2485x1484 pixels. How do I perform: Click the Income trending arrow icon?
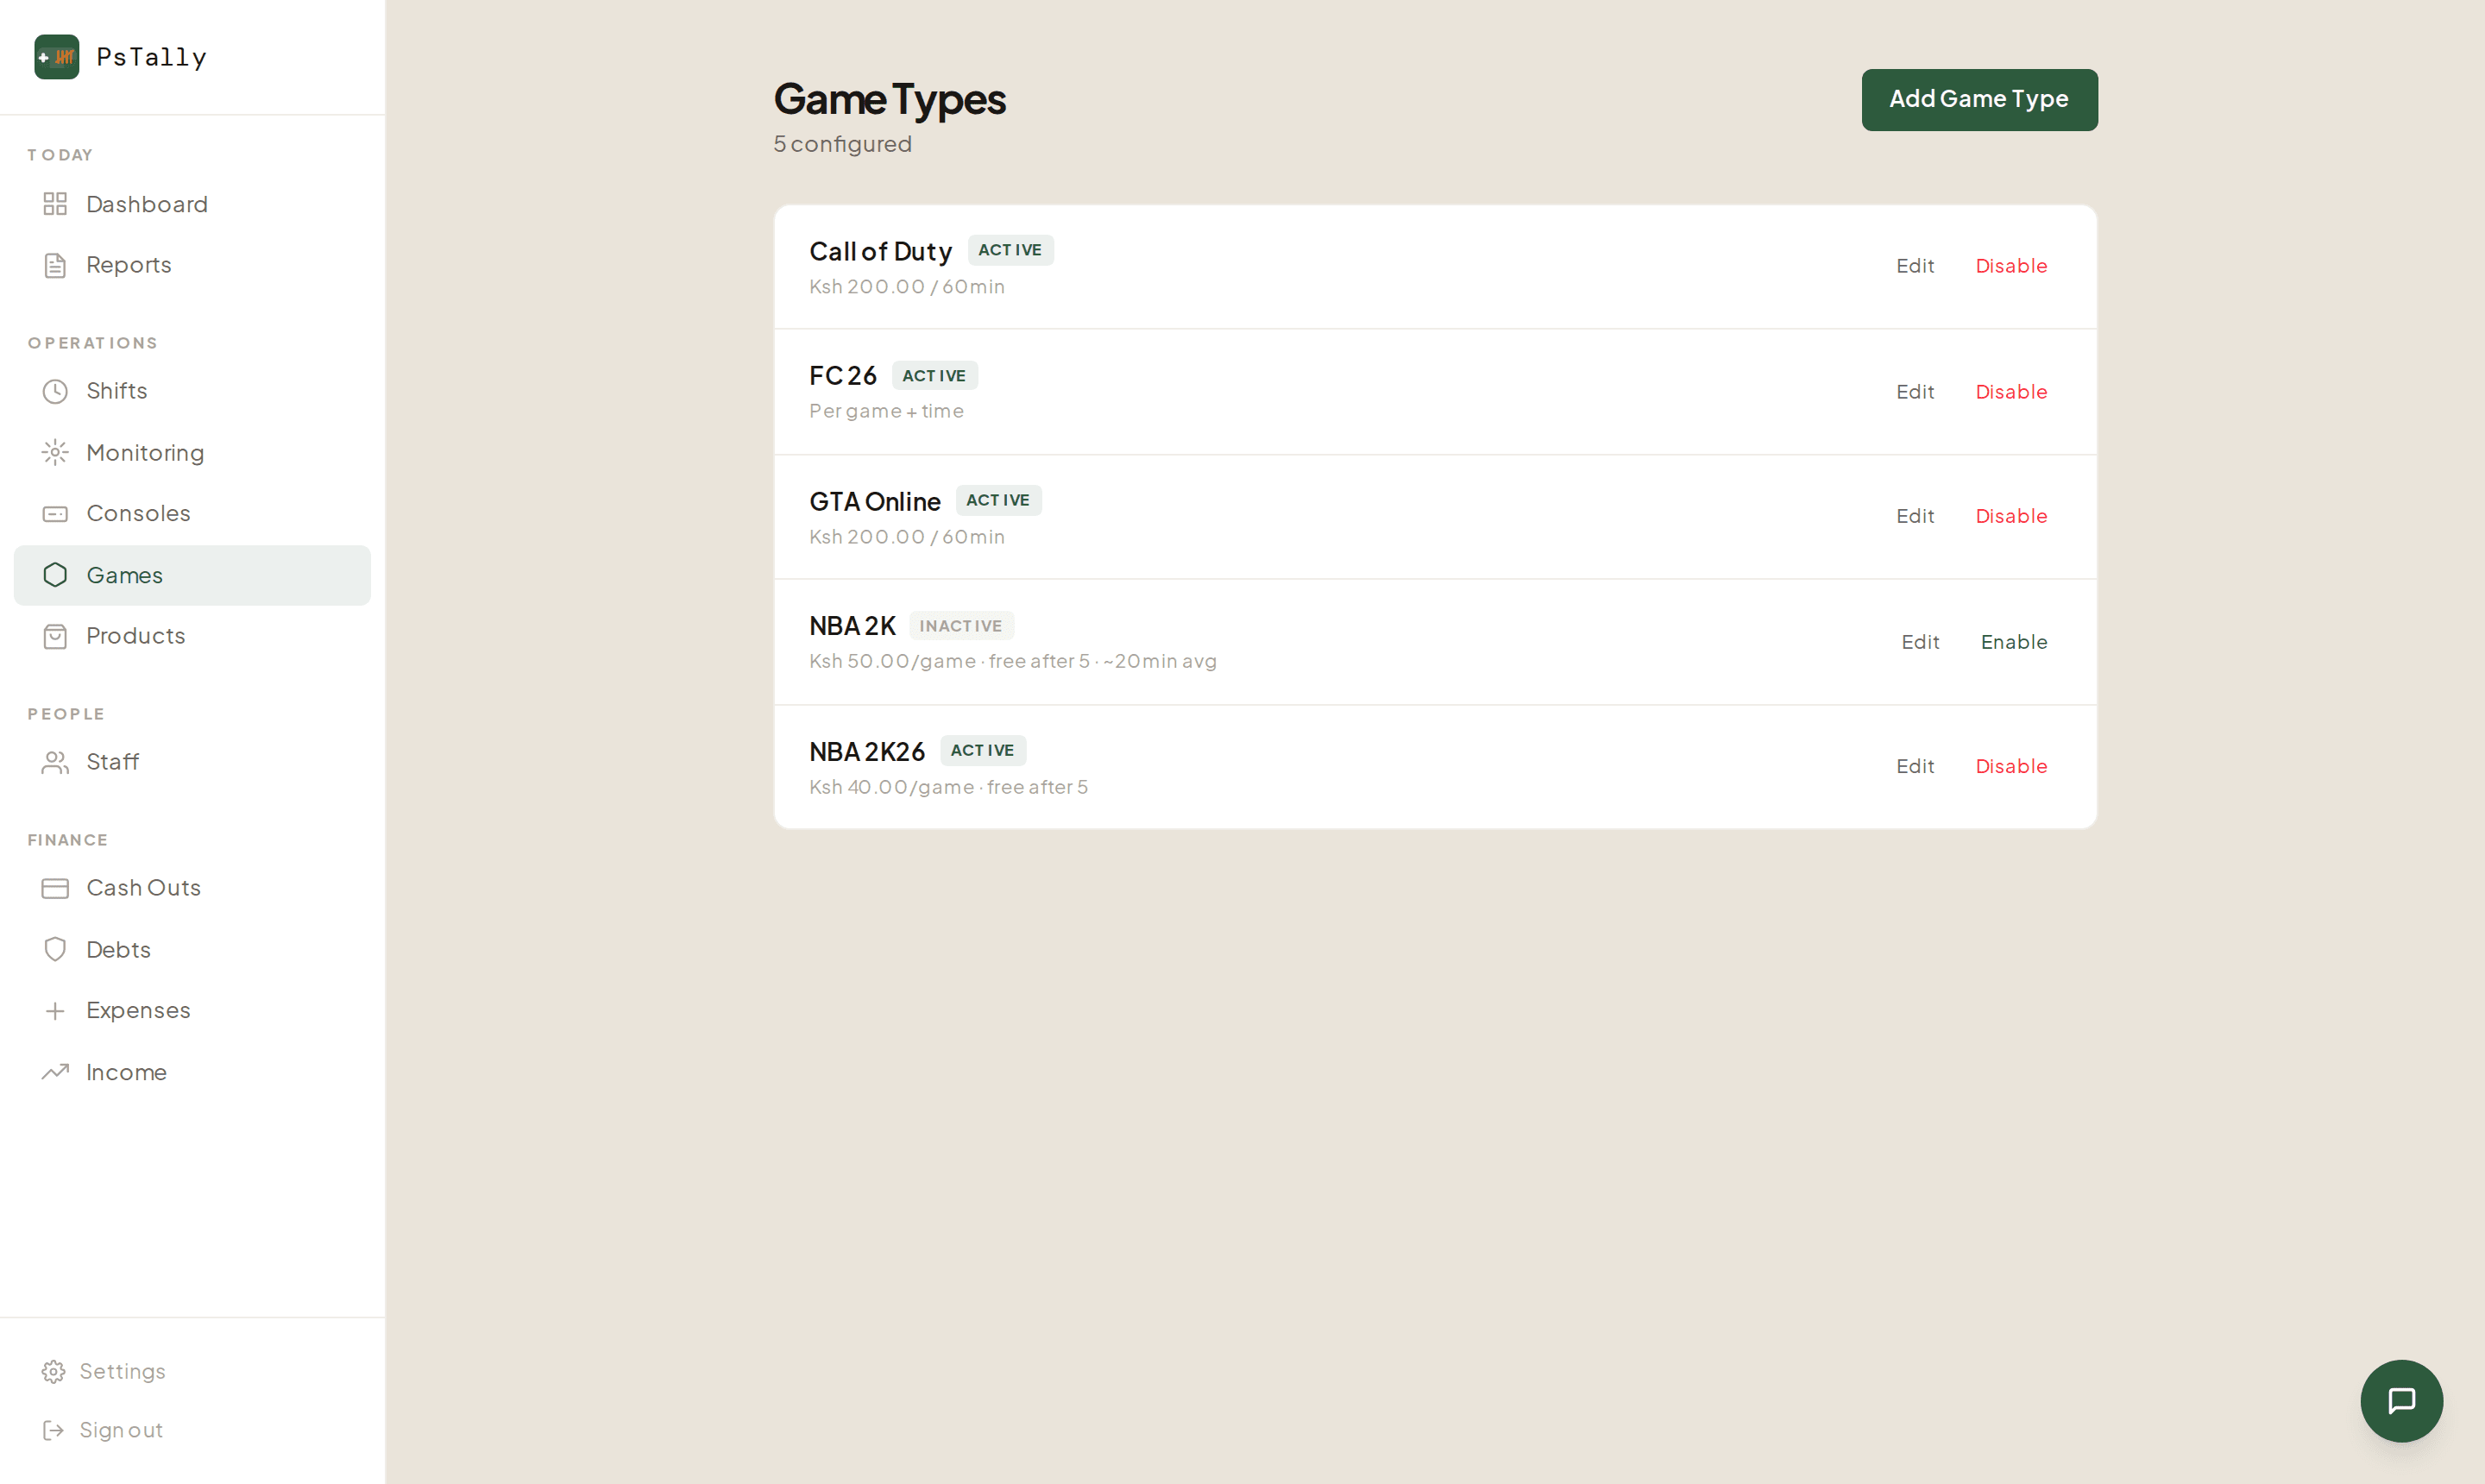[55, 1072]
